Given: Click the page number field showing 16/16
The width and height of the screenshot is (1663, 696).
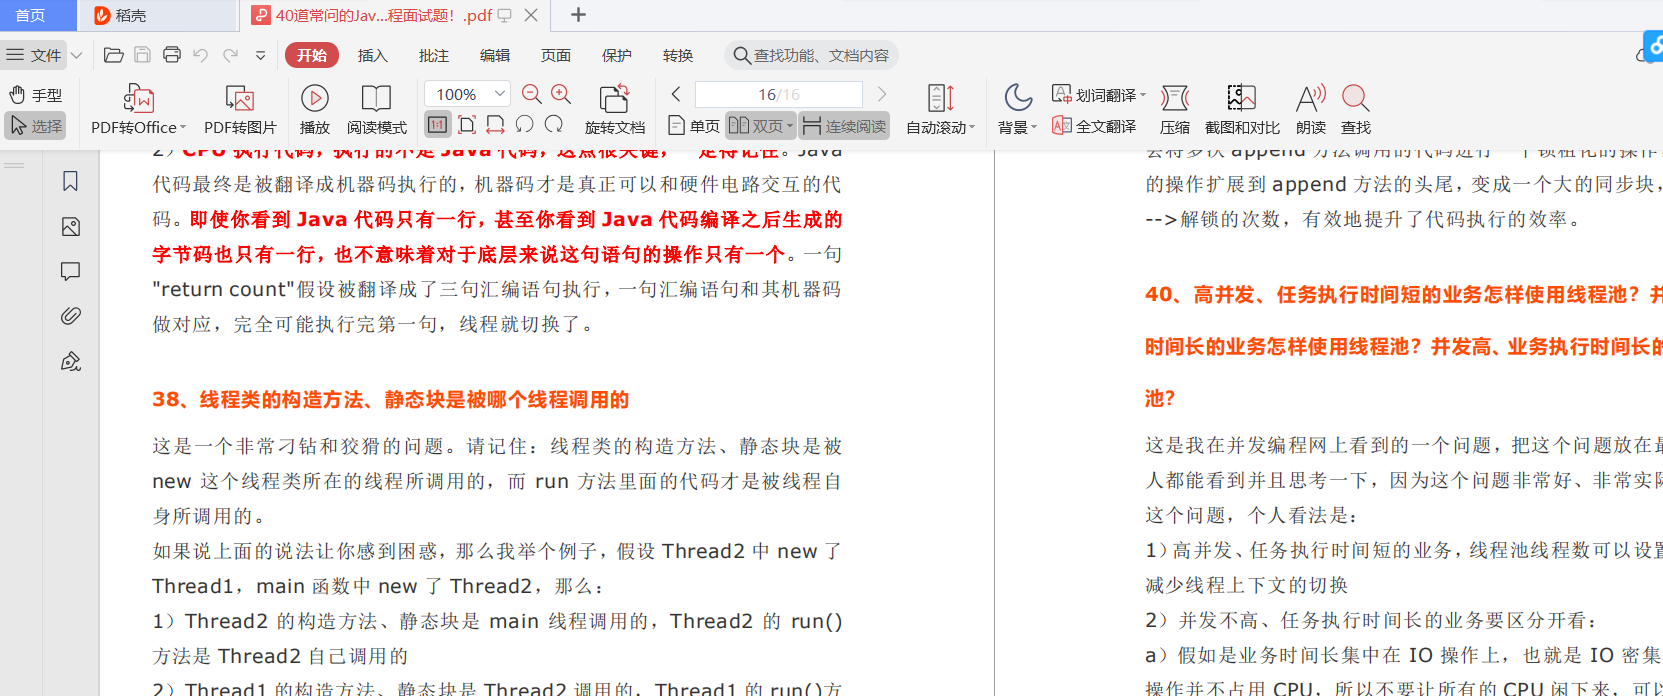Looking at the screenshot, I should click(778, 94).
